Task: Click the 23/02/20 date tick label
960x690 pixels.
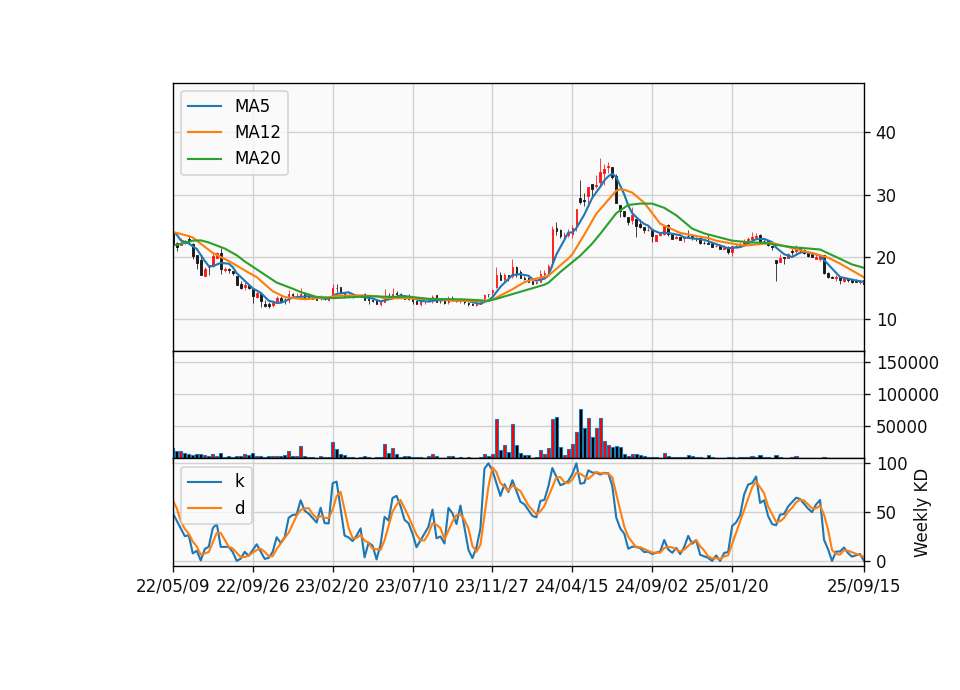Action: click(x=332, y=586)
